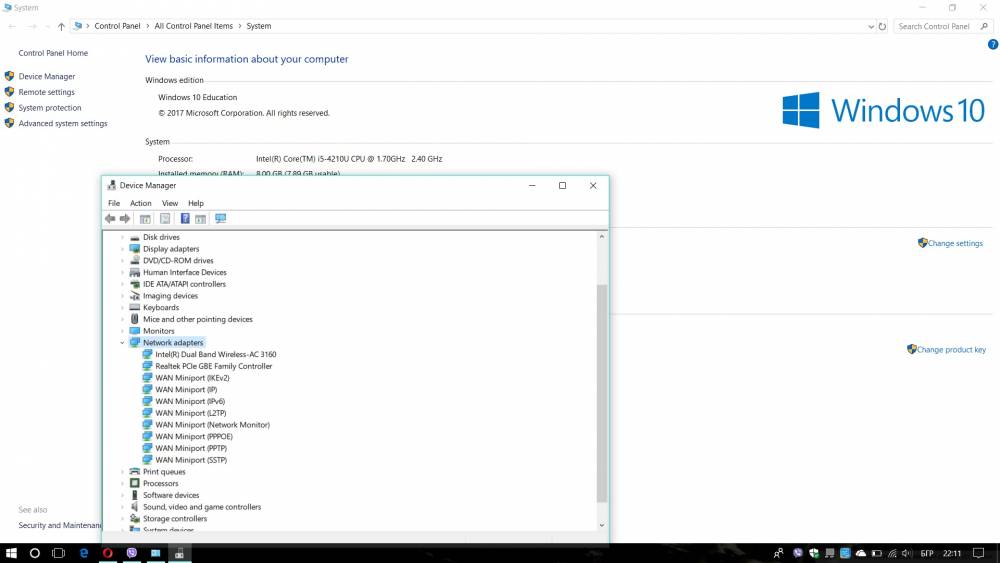Click the DVD/CD-ROM drives icon
This screenshot has height=563, width=1000.
135,260
